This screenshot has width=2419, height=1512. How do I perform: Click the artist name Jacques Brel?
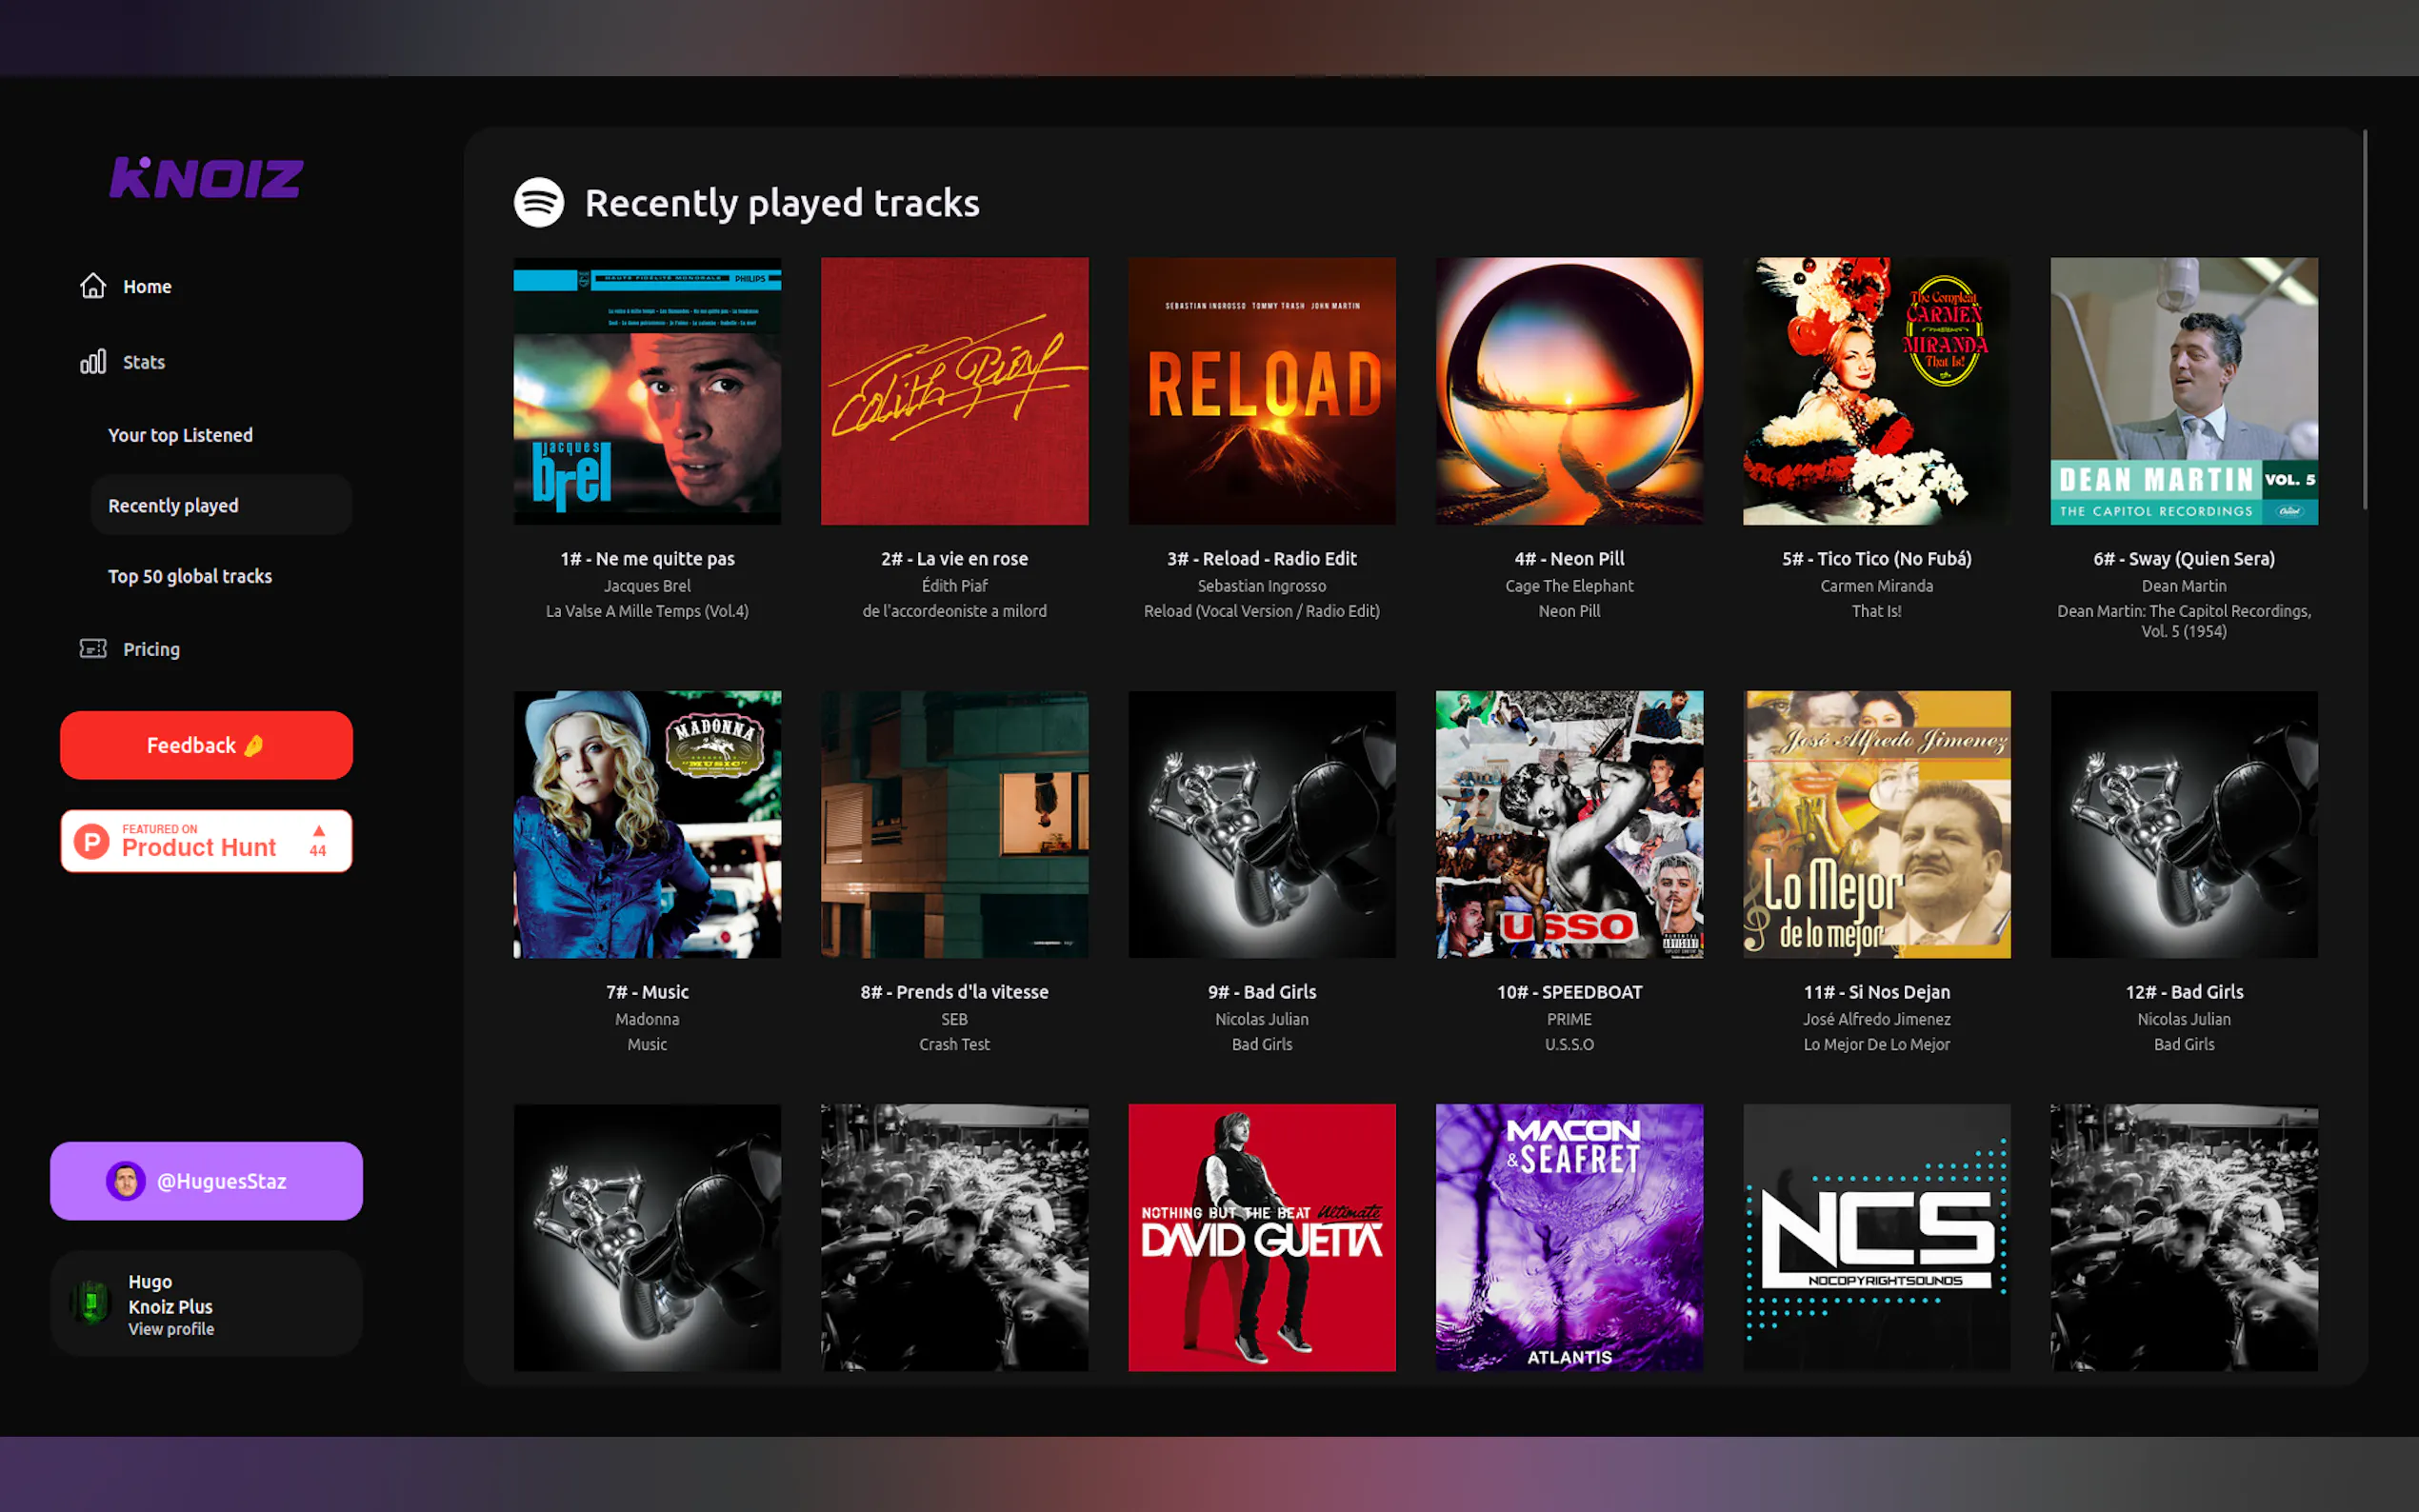647,586
